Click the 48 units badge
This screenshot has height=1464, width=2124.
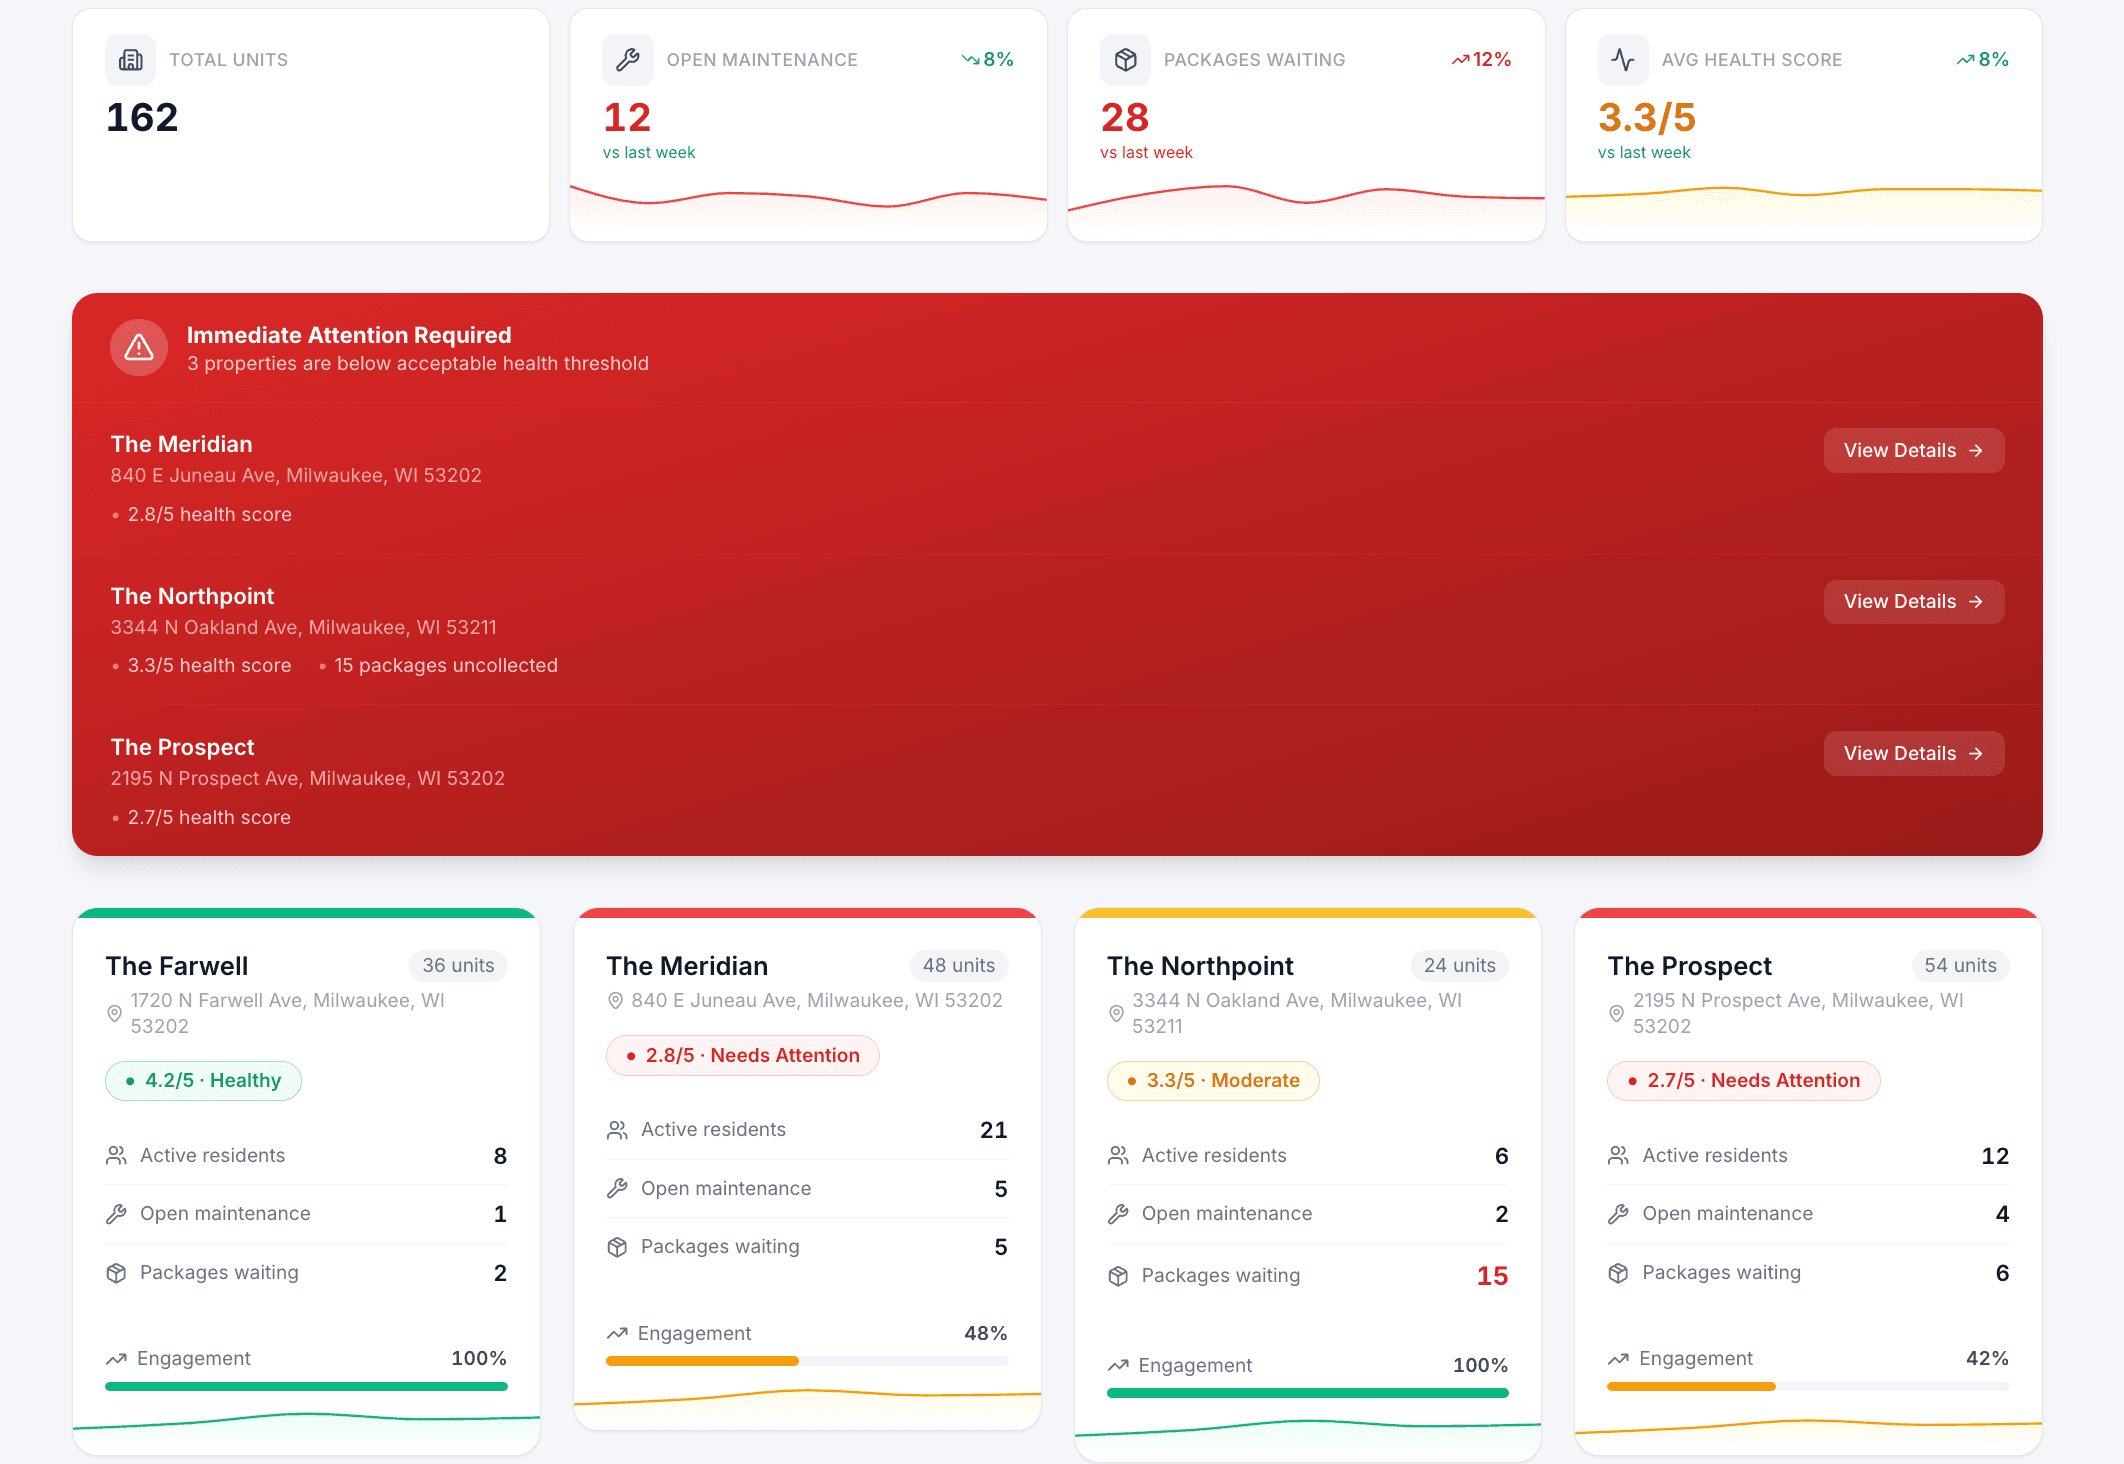(959, 966)
